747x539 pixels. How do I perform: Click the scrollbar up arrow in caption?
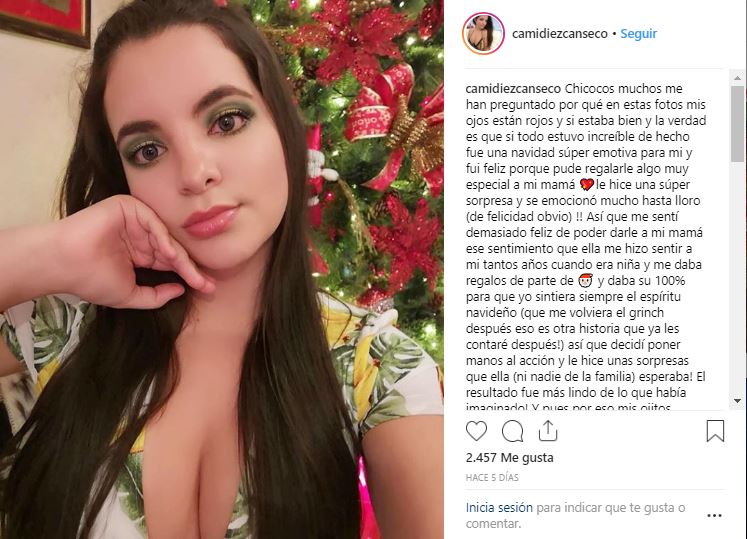coord(737,78)
